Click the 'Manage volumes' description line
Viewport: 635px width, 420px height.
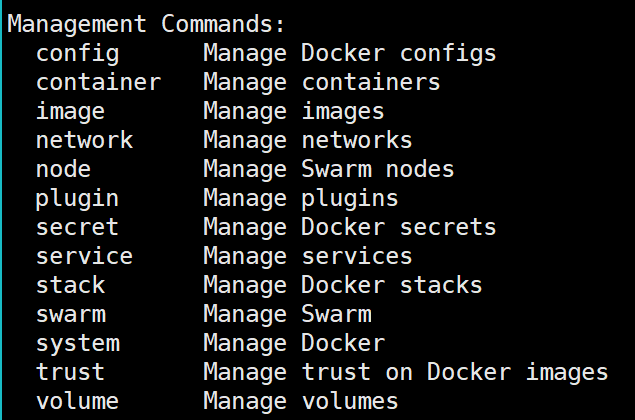pos(300,401)
